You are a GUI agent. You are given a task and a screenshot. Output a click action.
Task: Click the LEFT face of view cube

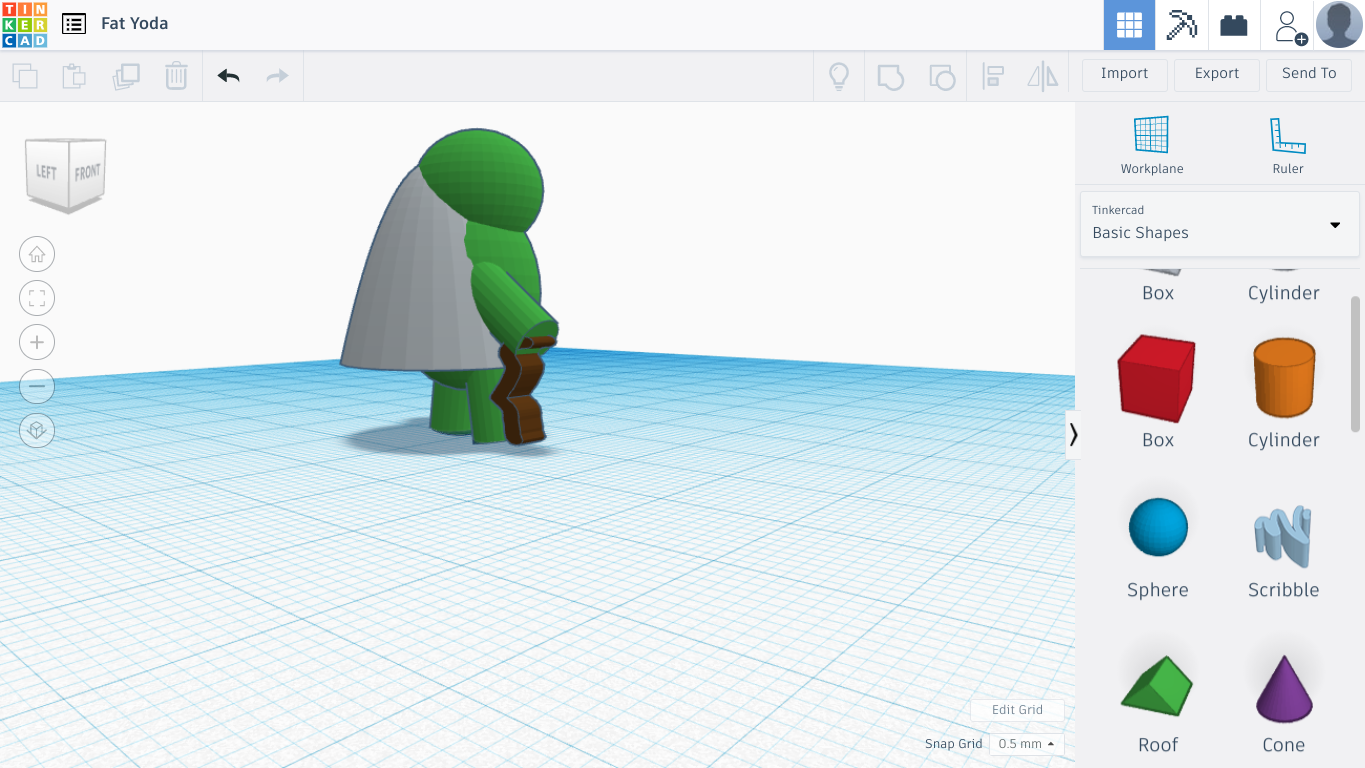(47, 172)
